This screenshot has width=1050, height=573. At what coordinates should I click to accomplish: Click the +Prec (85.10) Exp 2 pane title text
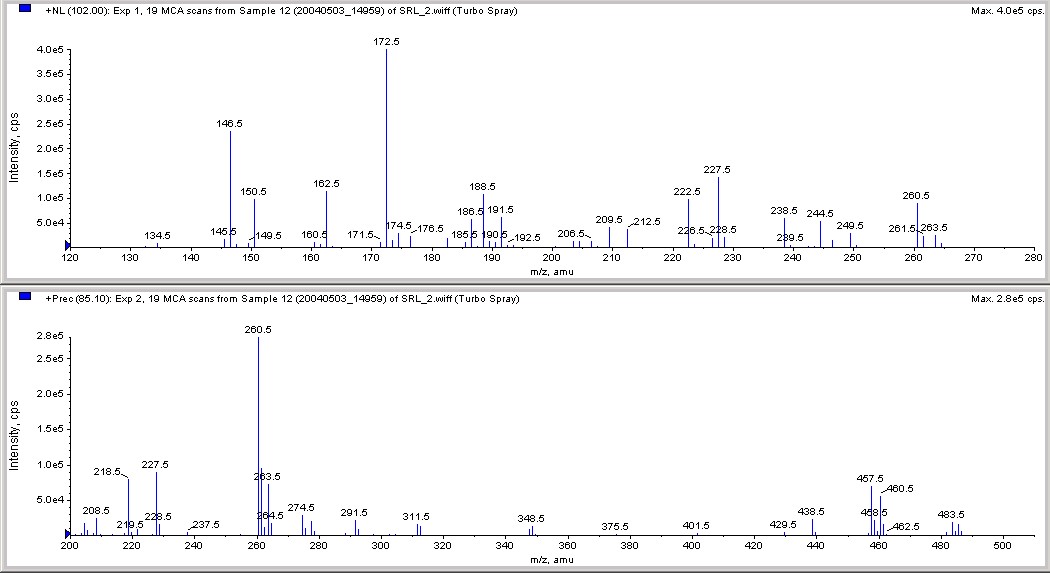click(282, 299)
